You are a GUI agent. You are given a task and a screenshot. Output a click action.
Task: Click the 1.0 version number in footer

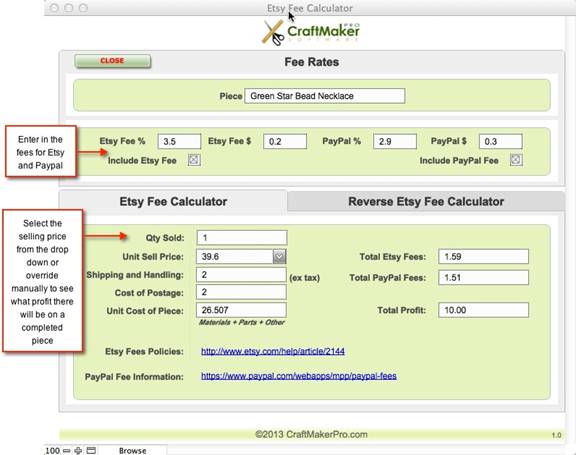(556, 435)
